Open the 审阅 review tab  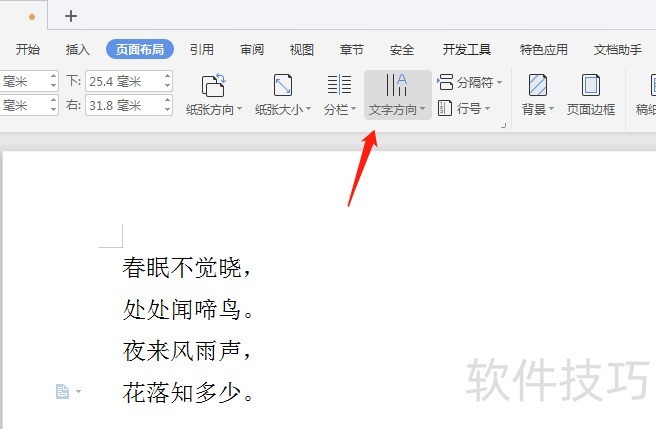(x=252, y=49)
